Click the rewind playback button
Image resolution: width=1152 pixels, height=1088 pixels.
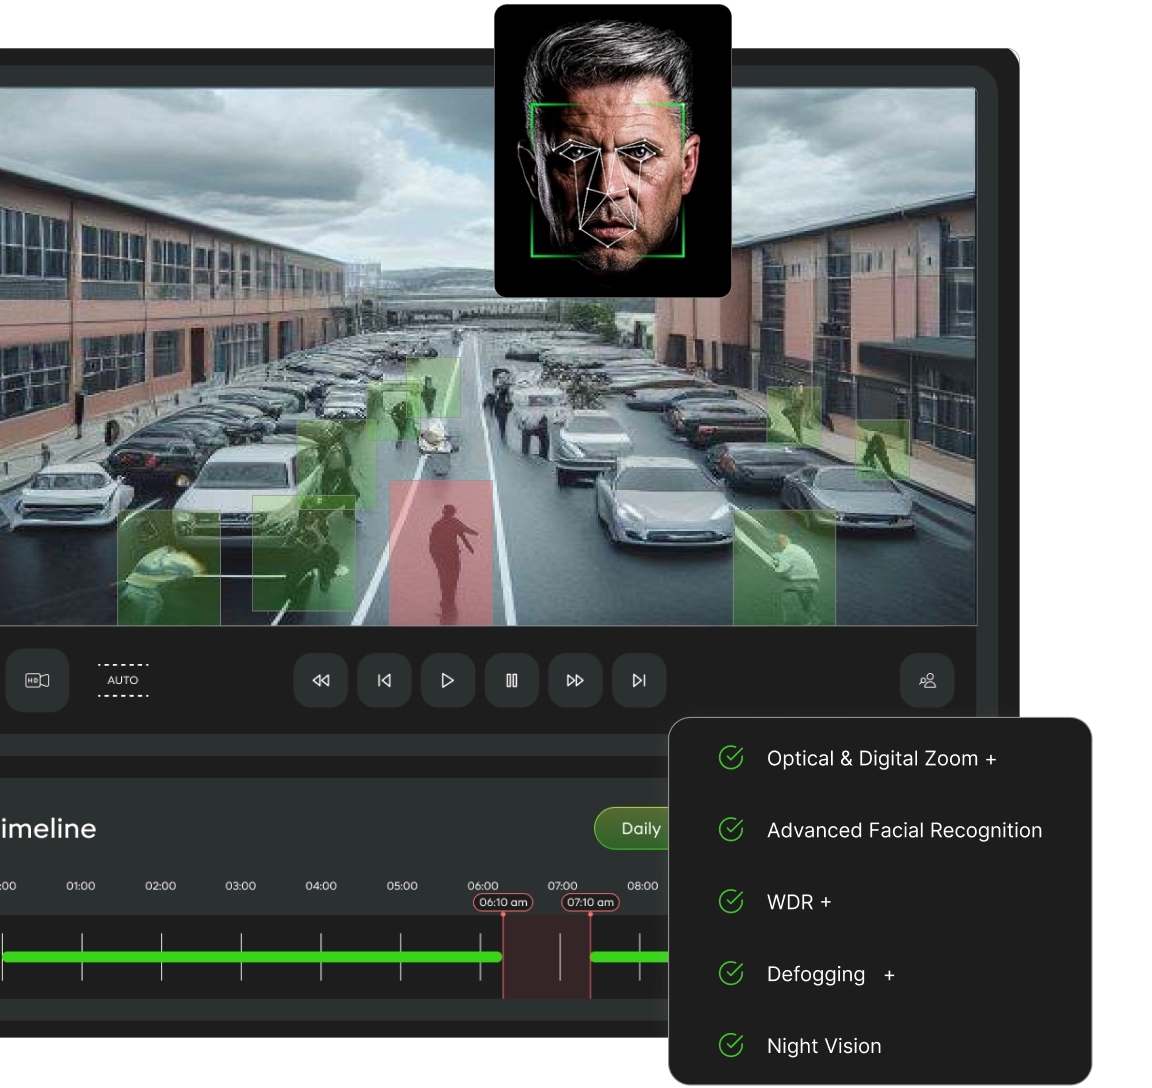320,680
